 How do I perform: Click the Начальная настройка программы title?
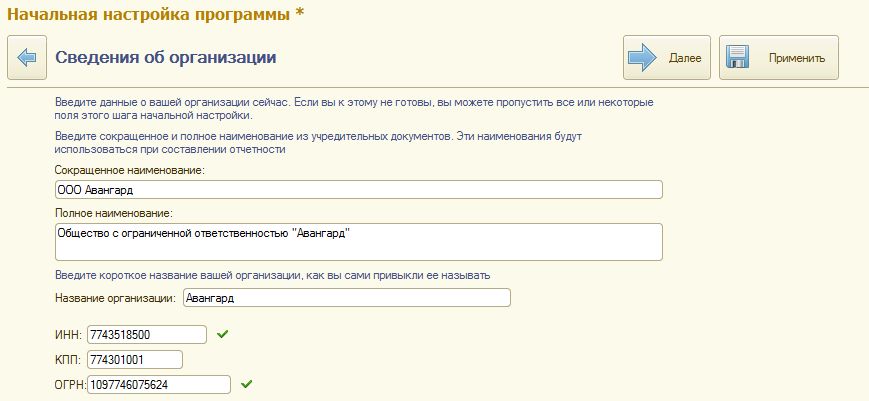pyautogui.click(x=156, y=14)
